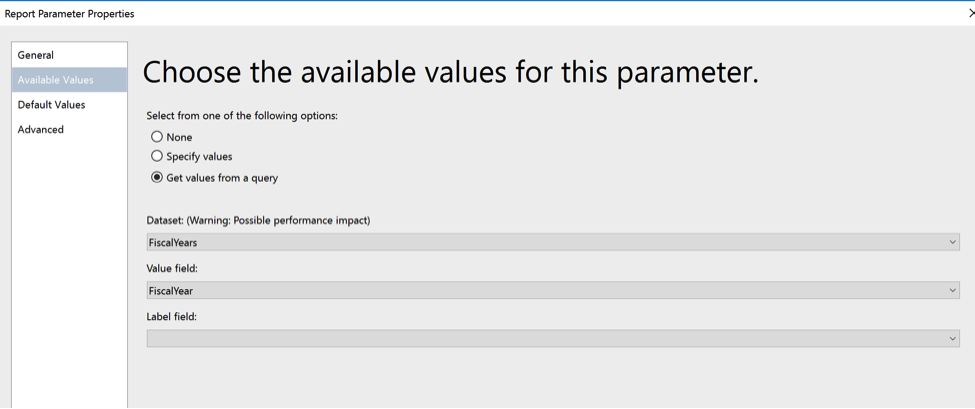Viewport: 975px width, 409px height.
Task: Click the FiscalYear text in Value field combo box
Action: (x=170, y=290)
